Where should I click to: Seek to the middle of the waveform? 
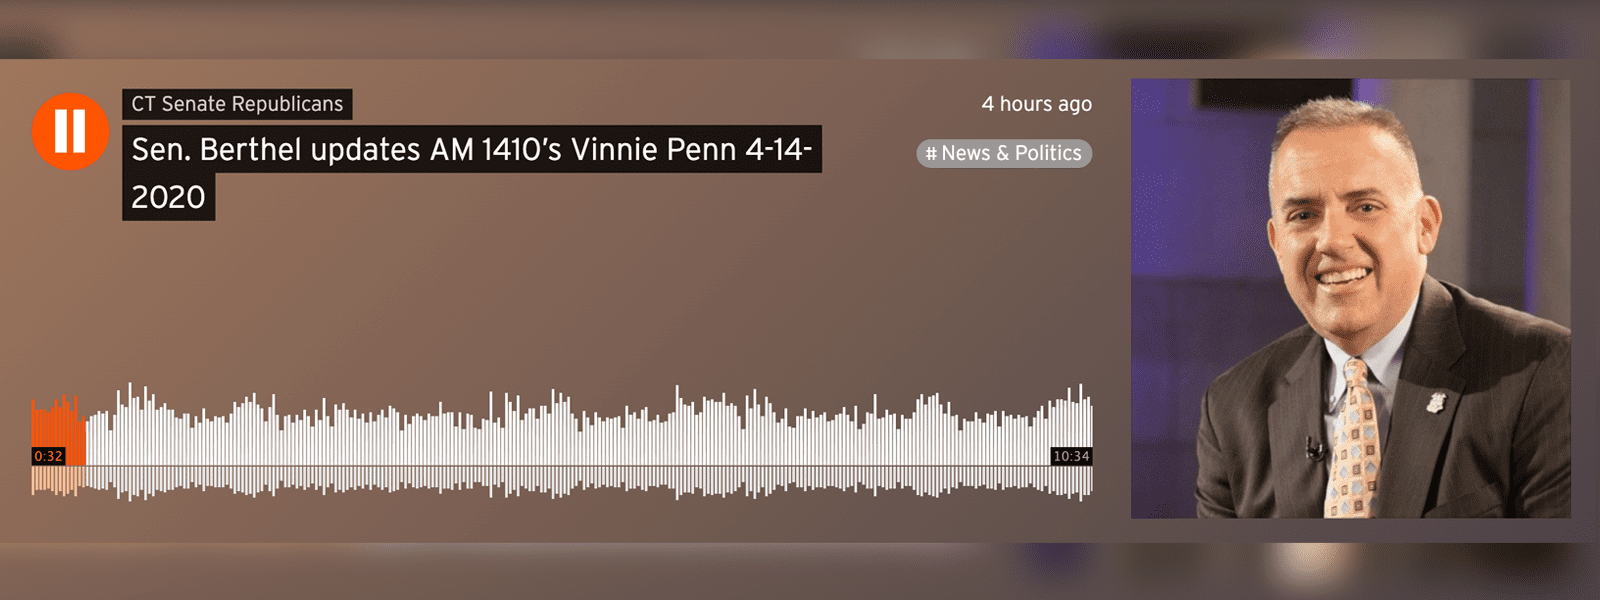click(x=562, y=440)
